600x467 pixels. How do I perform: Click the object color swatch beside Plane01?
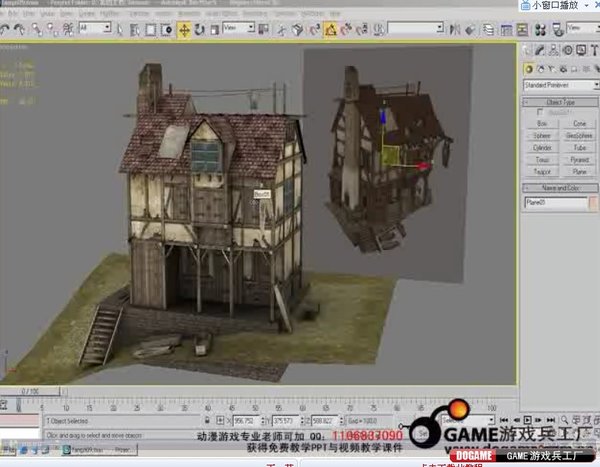click(x=594, y=202)
